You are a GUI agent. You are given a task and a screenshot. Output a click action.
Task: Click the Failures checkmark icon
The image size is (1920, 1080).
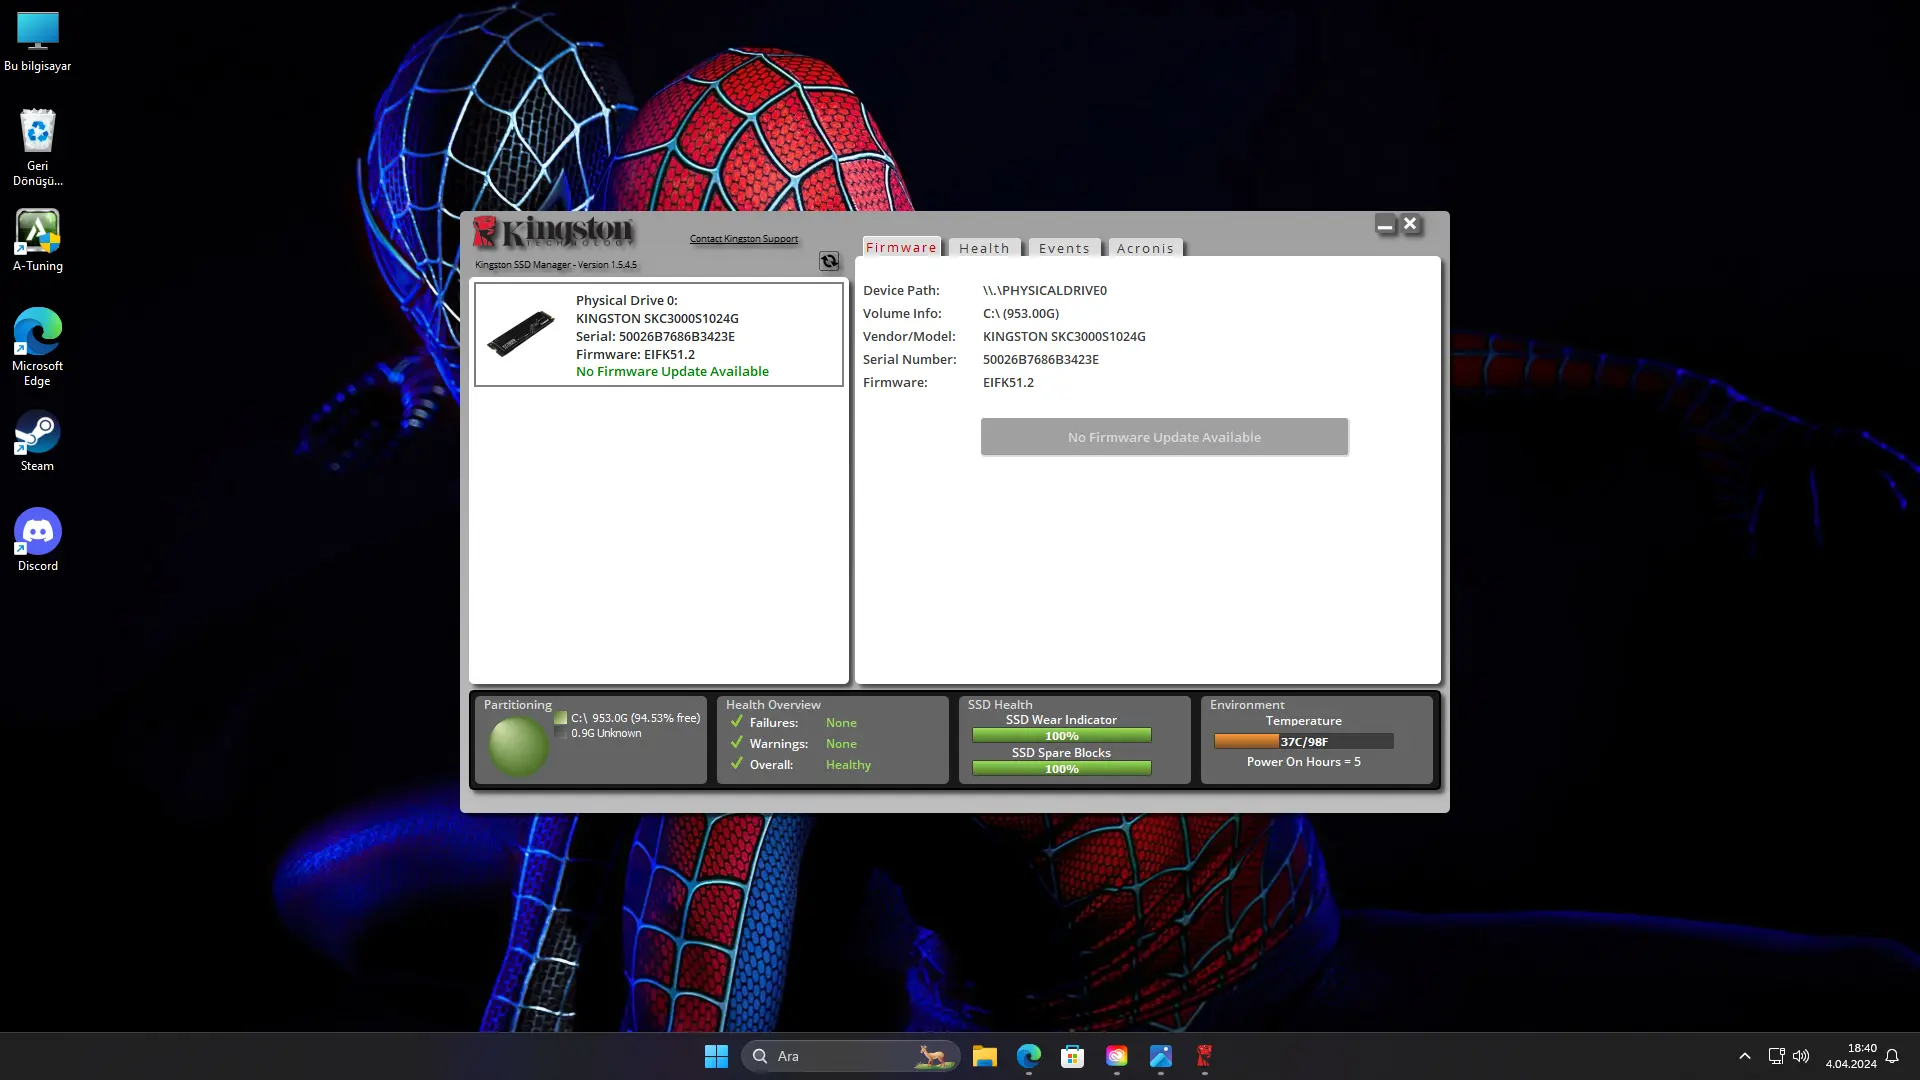pos(737,722)
